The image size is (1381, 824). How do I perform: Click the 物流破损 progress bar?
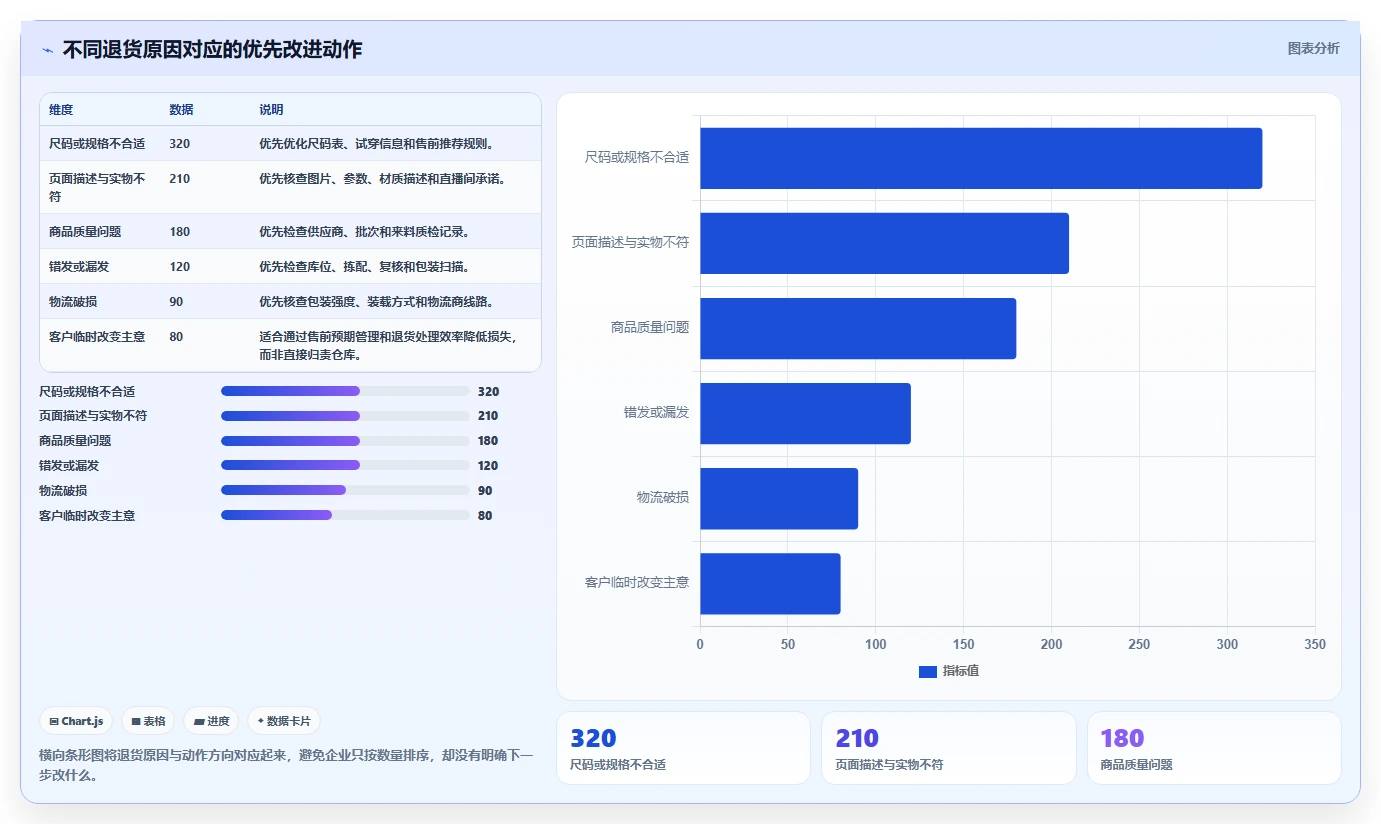click(x=345, y=490)
